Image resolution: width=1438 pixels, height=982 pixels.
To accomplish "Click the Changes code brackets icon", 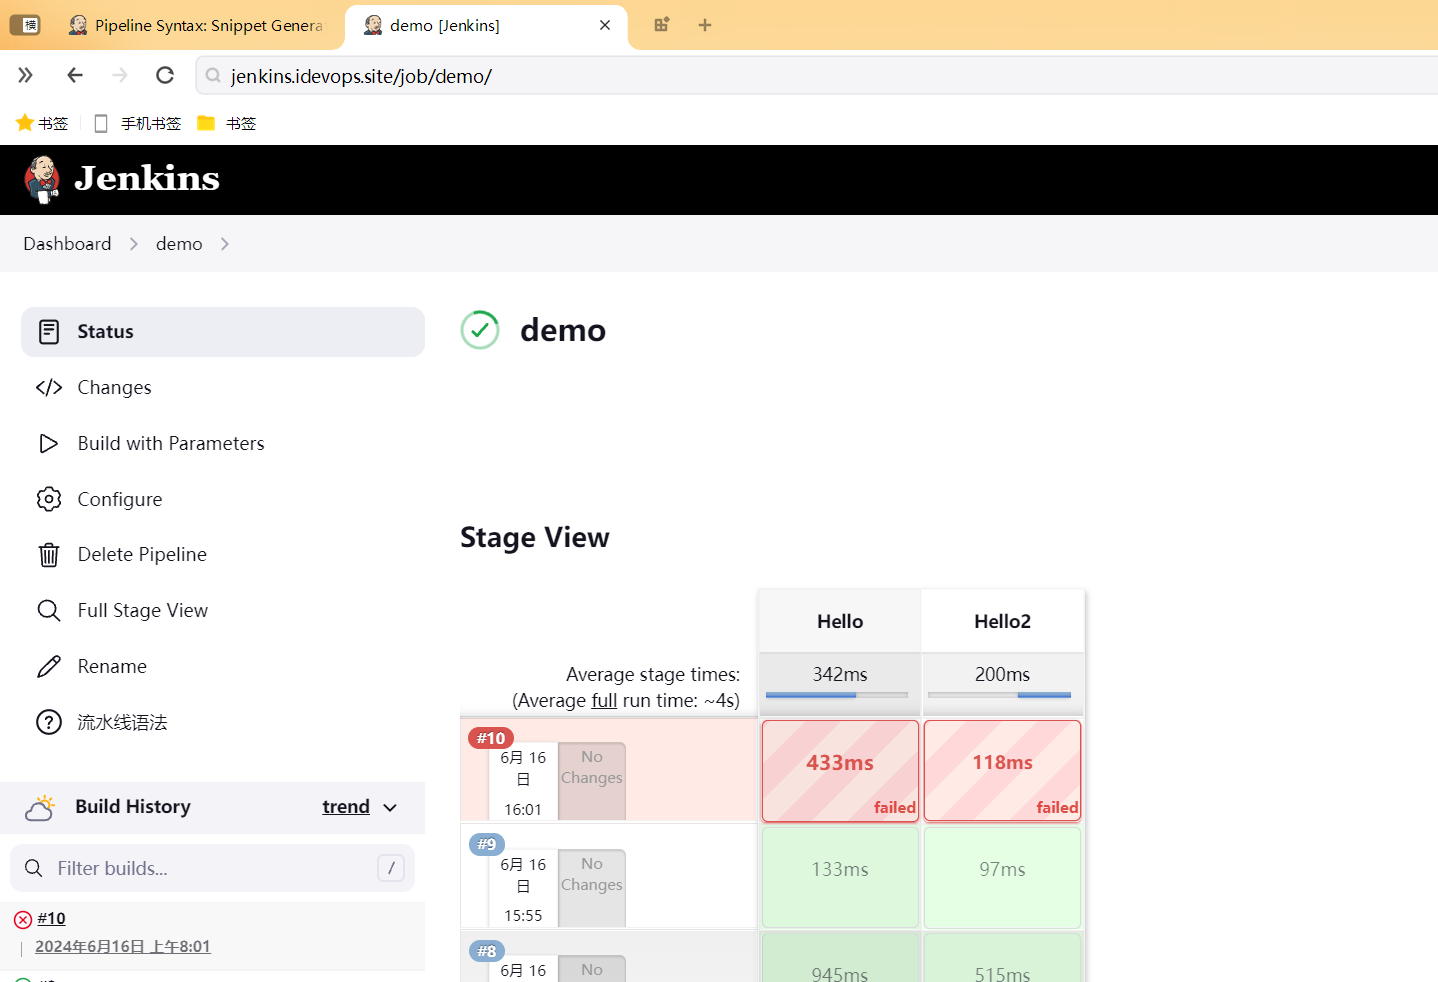I will tap(49, 388).
